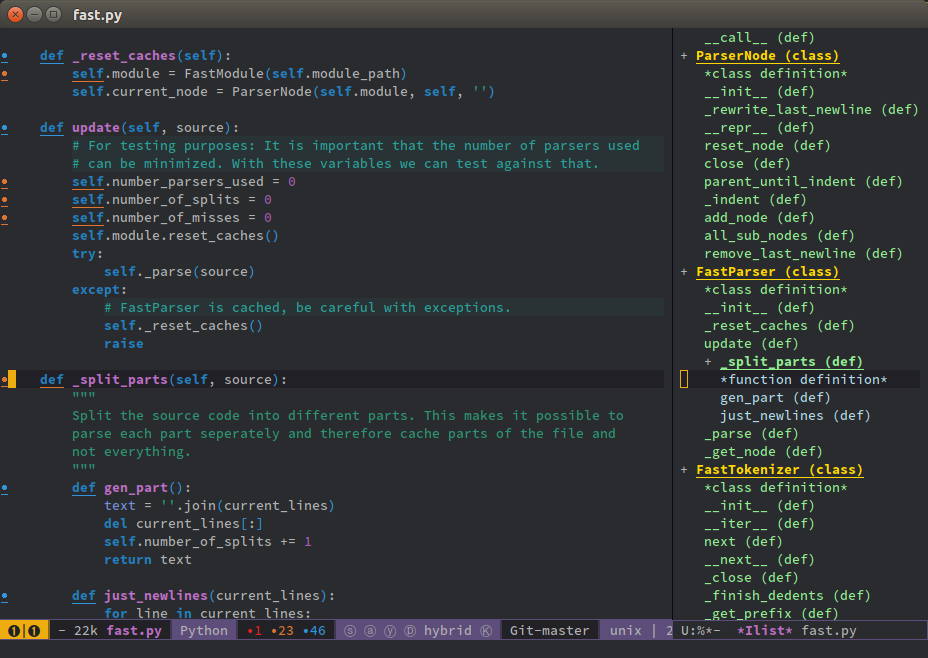Click the circled K icon after hybrid
The image size is (928, 658).
(x=484, y=630)
